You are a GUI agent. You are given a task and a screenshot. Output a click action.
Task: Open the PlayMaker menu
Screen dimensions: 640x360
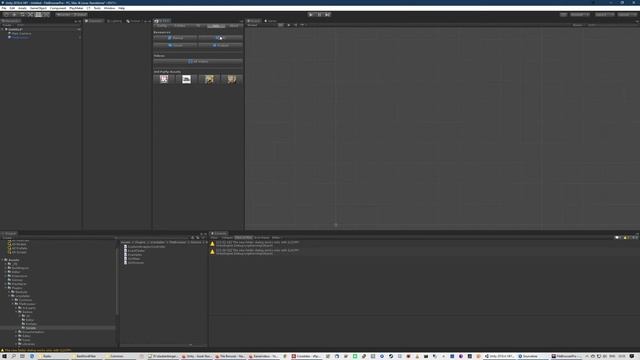76,8
